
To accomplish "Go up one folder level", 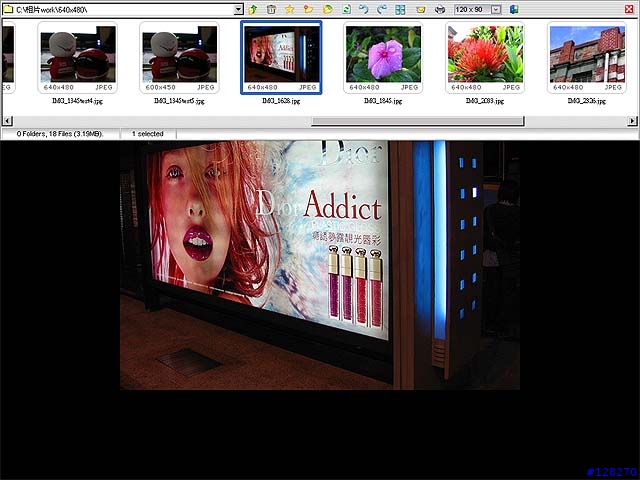I will click(x=253, y=9).
